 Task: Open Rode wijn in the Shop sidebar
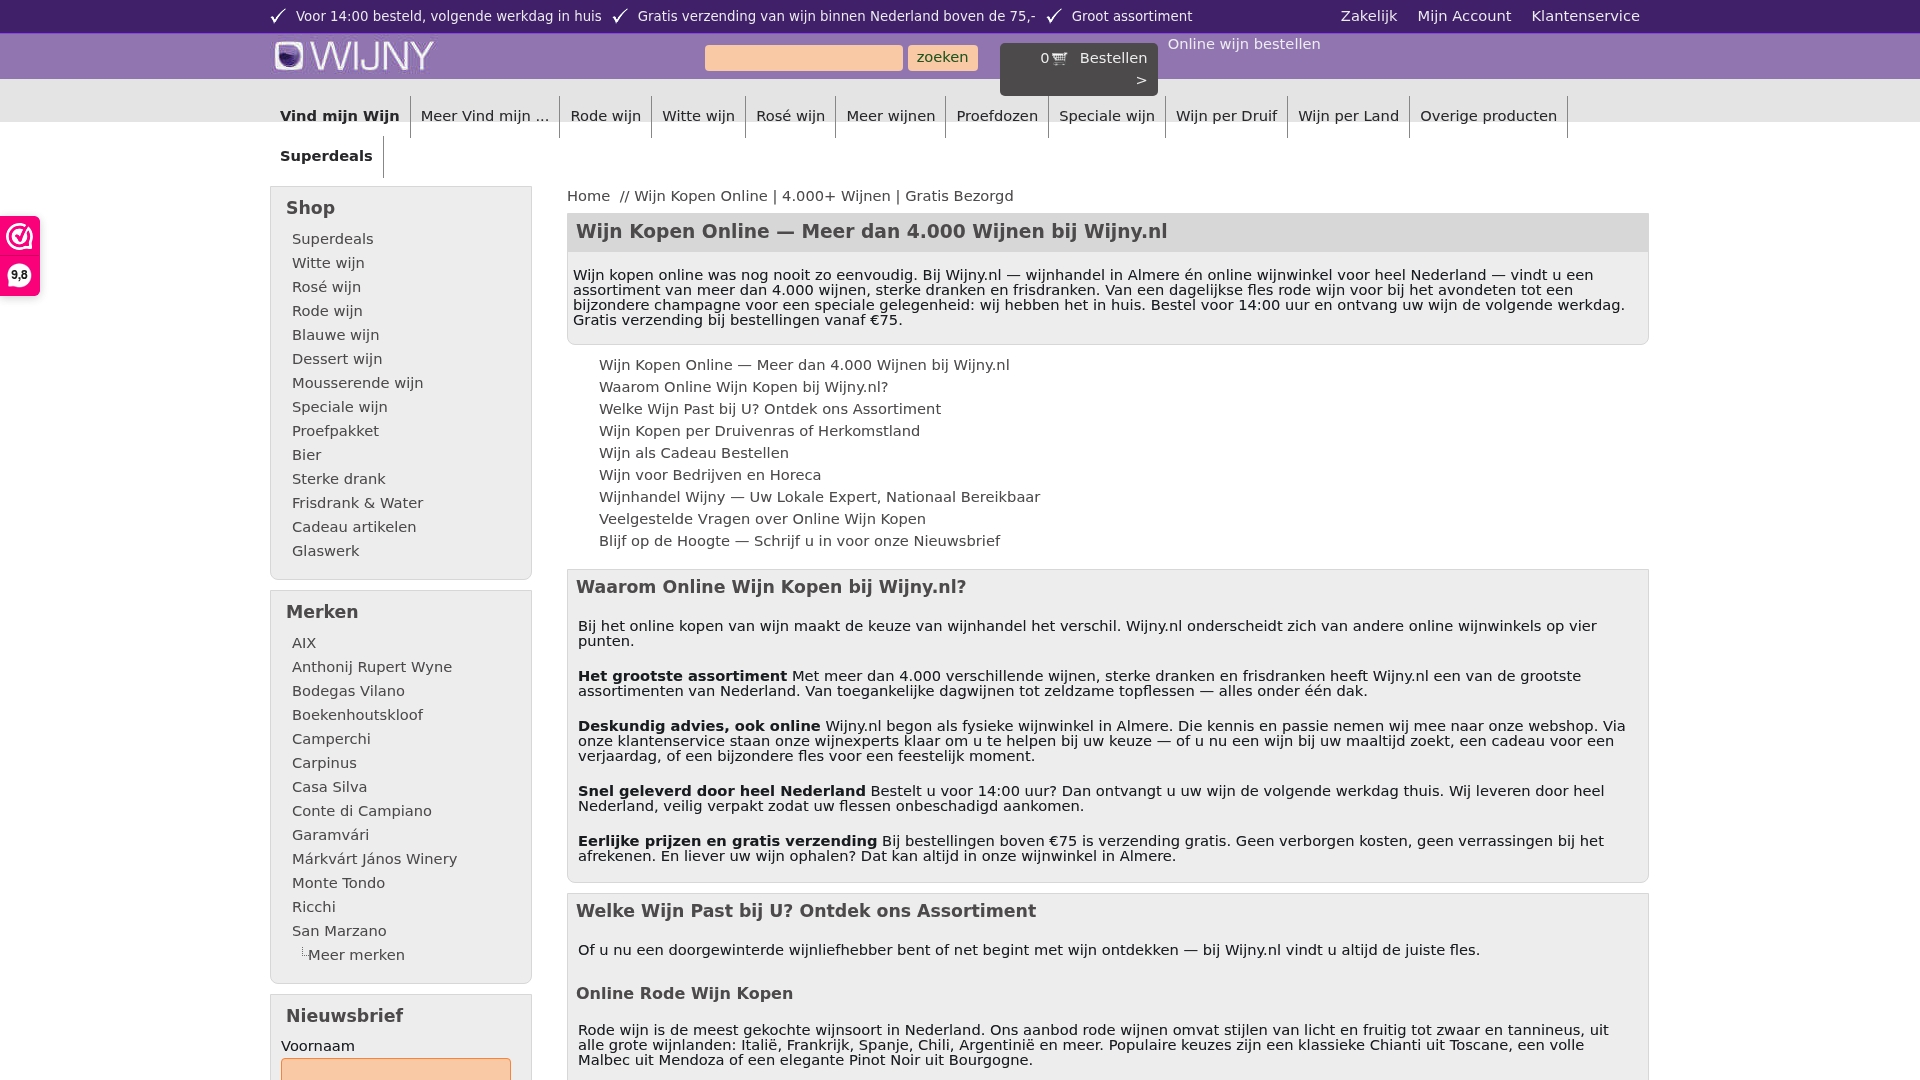pos(327,311)
